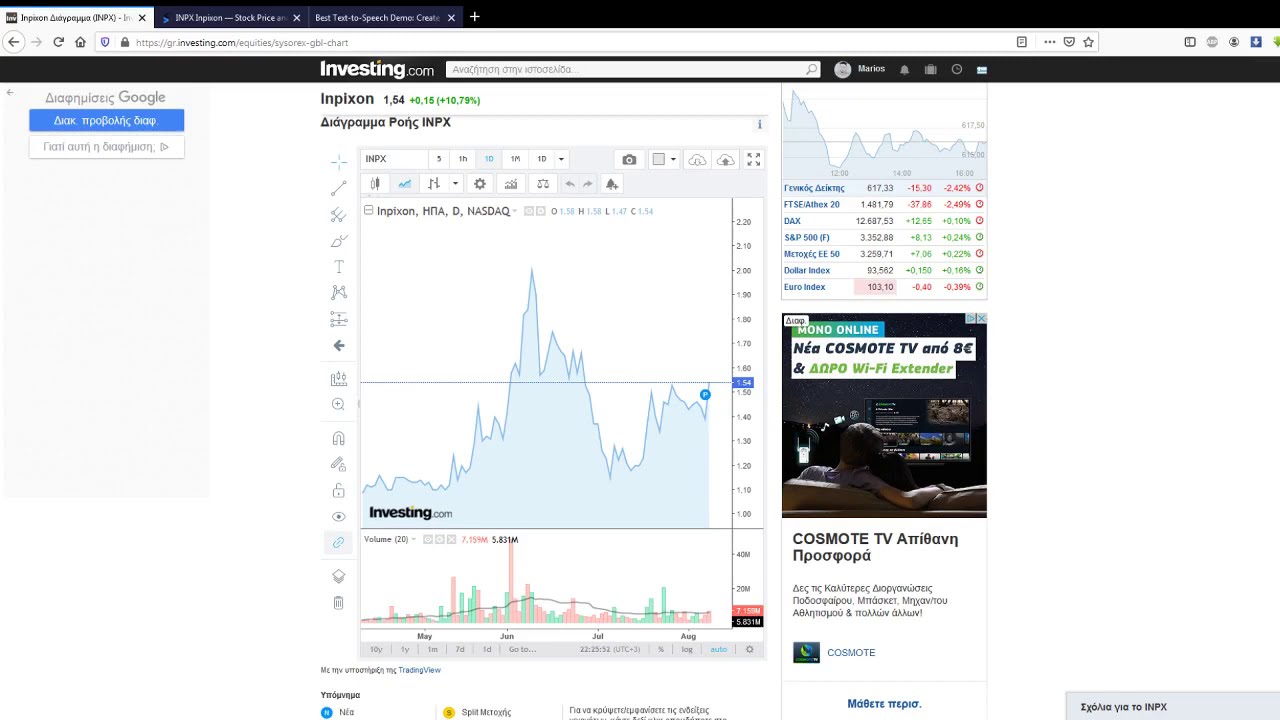Expand the chart style dropdown arrow
Image resolution: width=1280 pixels, height=720 pixels.
(455, 184)
